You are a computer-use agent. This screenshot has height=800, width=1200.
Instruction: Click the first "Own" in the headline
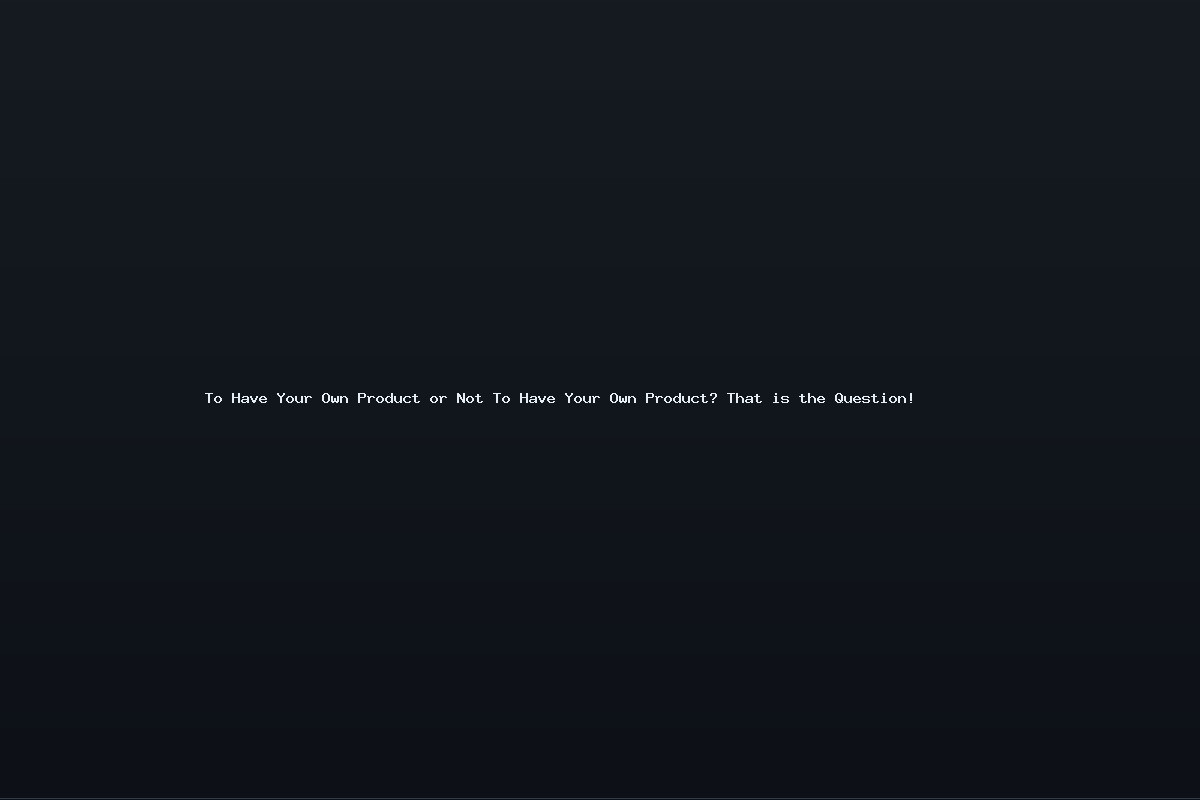pyautogui.click(x=334, y=398)
